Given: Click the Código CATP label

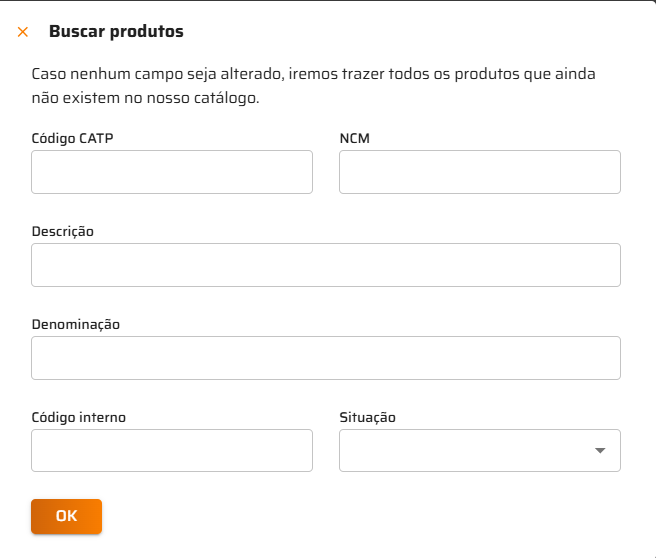Looking at the screenshot, I should [72, 138].
